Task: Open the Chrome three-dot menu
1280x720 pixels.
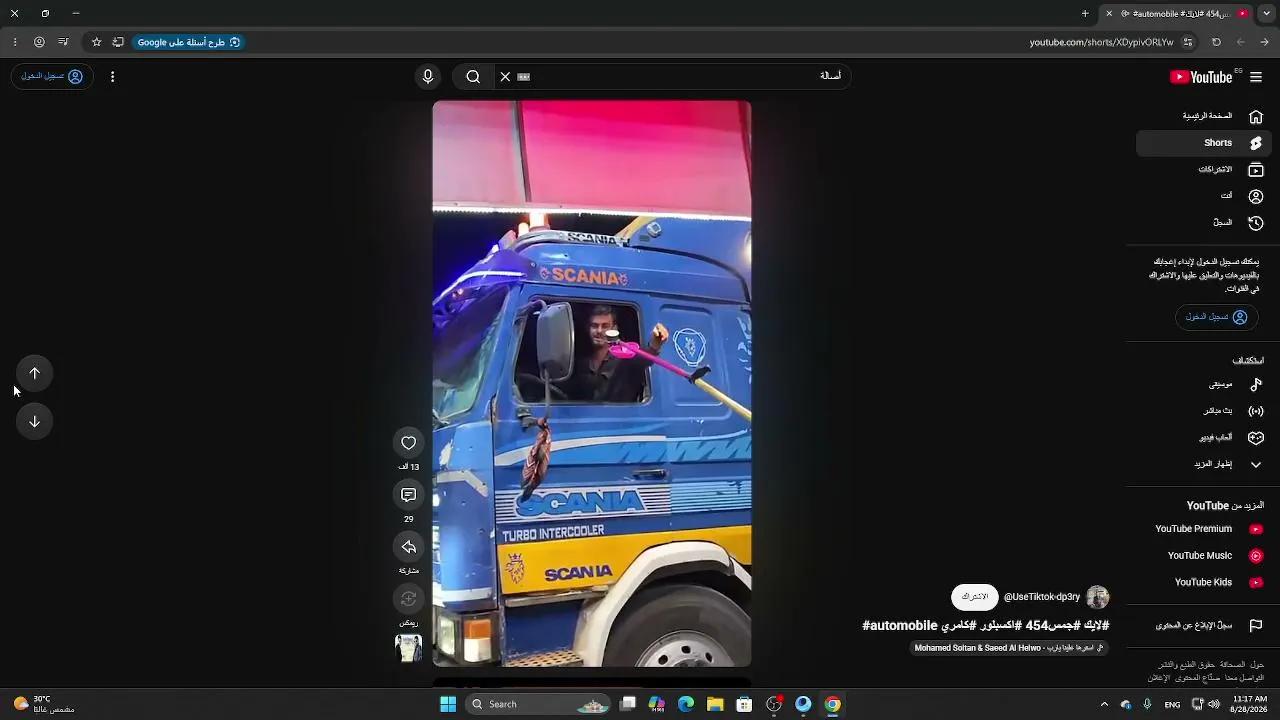Action: click(14, 42)
